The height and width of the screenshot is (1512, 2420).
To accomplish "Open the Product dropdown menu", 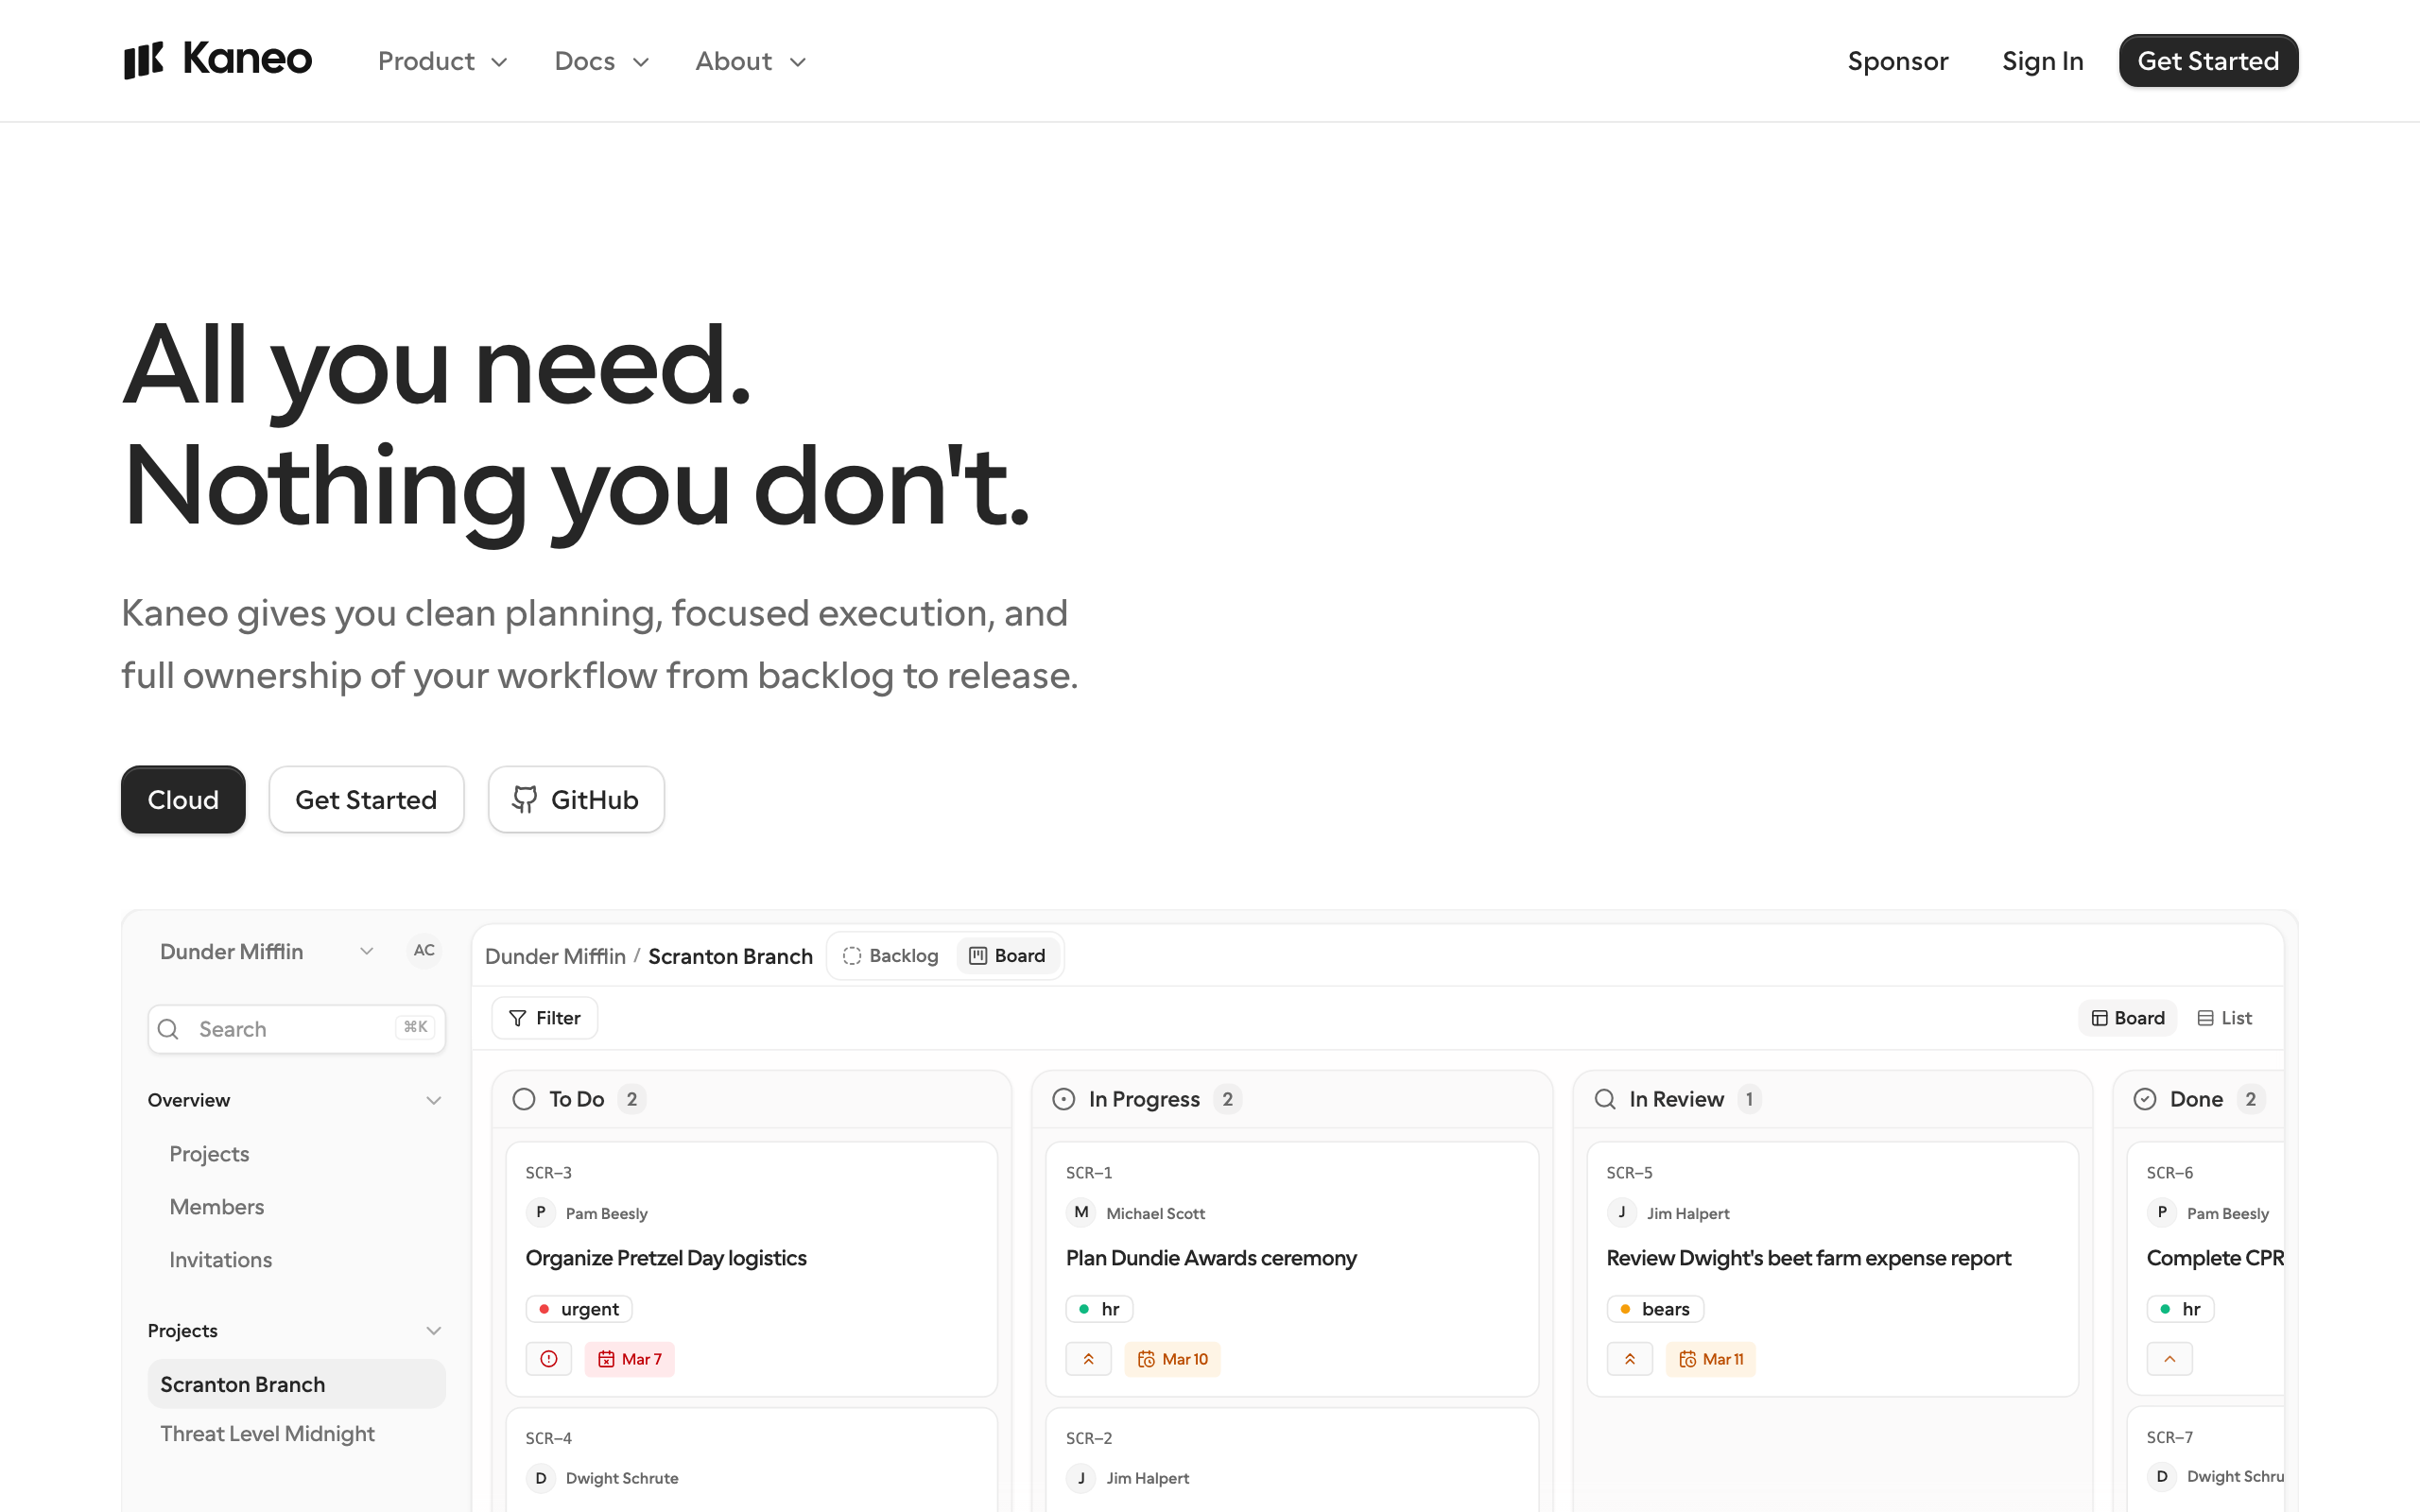I will pos(442,61).
